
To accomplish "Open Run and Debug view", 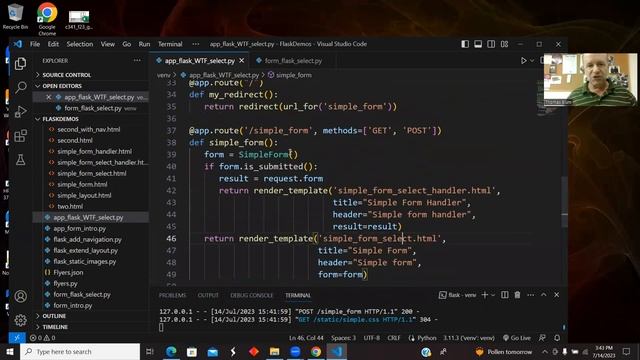I will pos(20,111).
